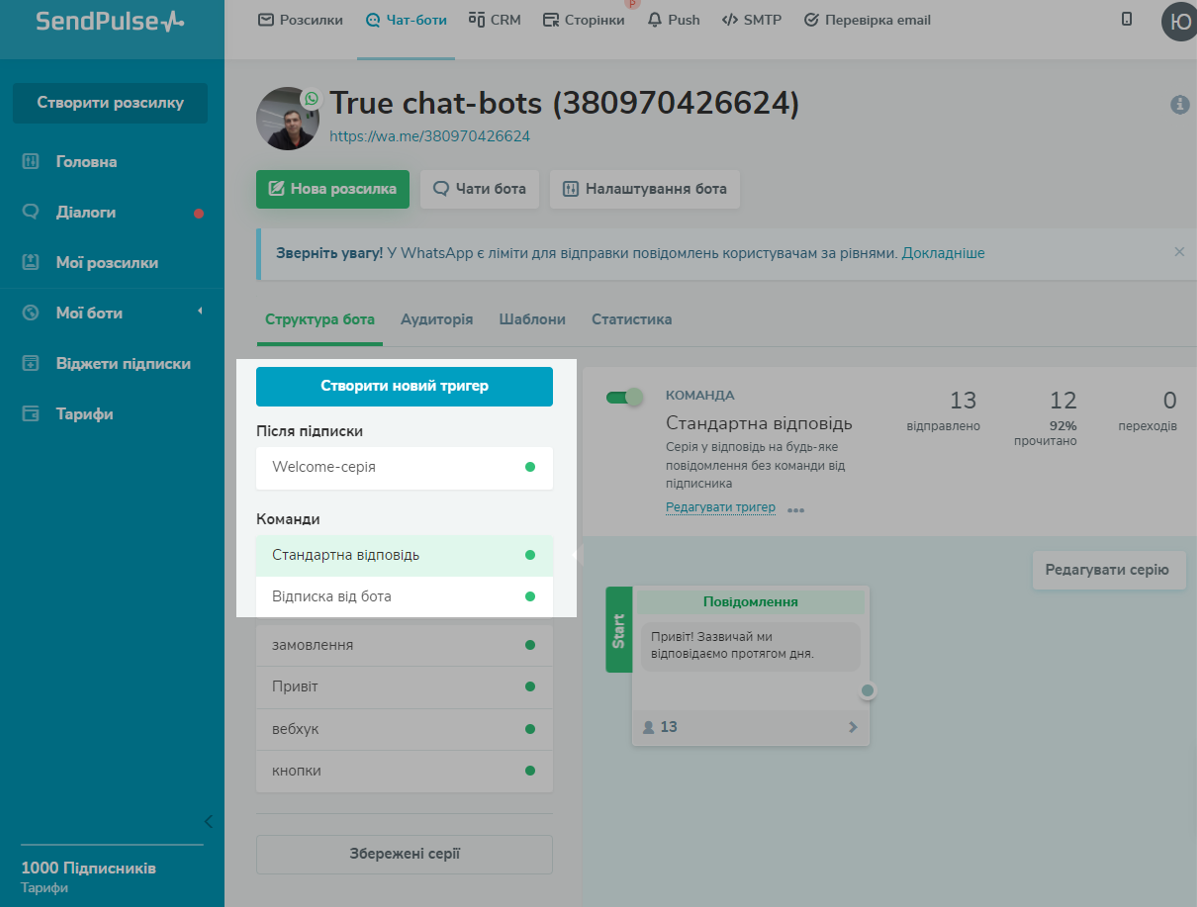This screenshot has height=907, width=1197.
Task: Click the 13 subscribers count in block
Action: point(660,728)
